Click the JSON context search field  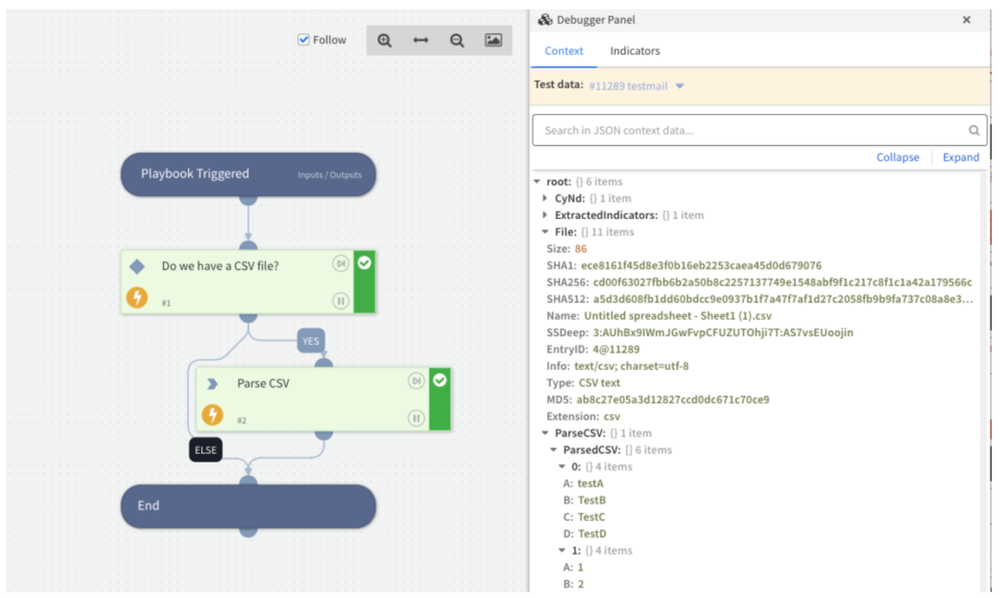tap(750, 130)
